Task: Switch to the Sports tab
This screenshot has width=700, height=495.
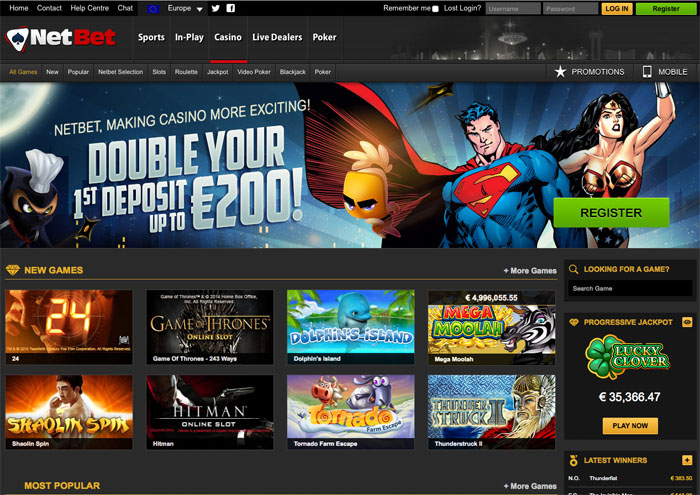Action: 151,37
